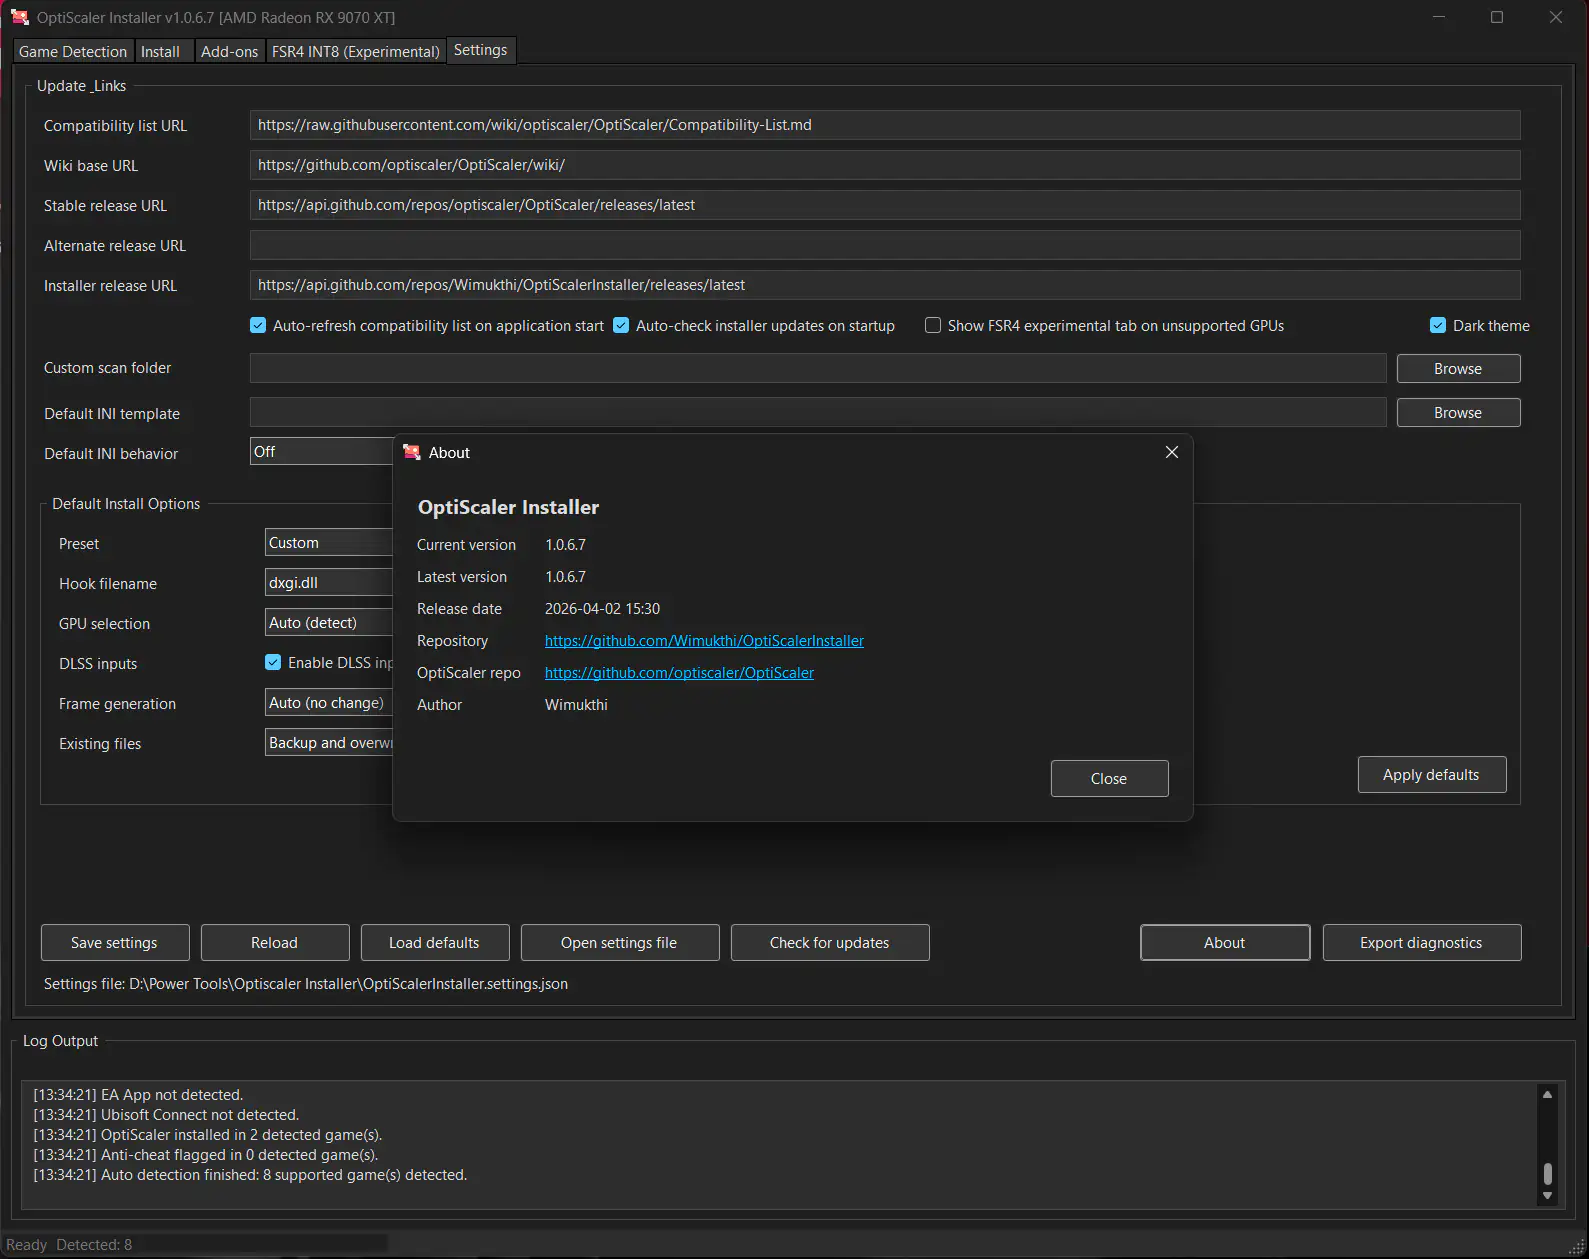The height and width of the screenshot is (1259, 1589).
Task: Switch to Game Detection tab
Action: pyautogui.click(x=73, y=51)
